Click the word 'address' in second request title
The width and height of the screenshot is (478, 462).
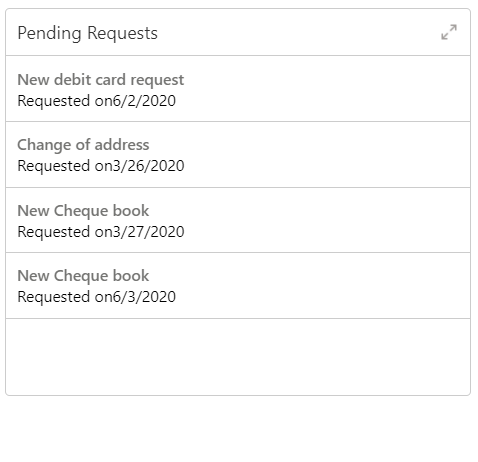[x=122, y=145]
